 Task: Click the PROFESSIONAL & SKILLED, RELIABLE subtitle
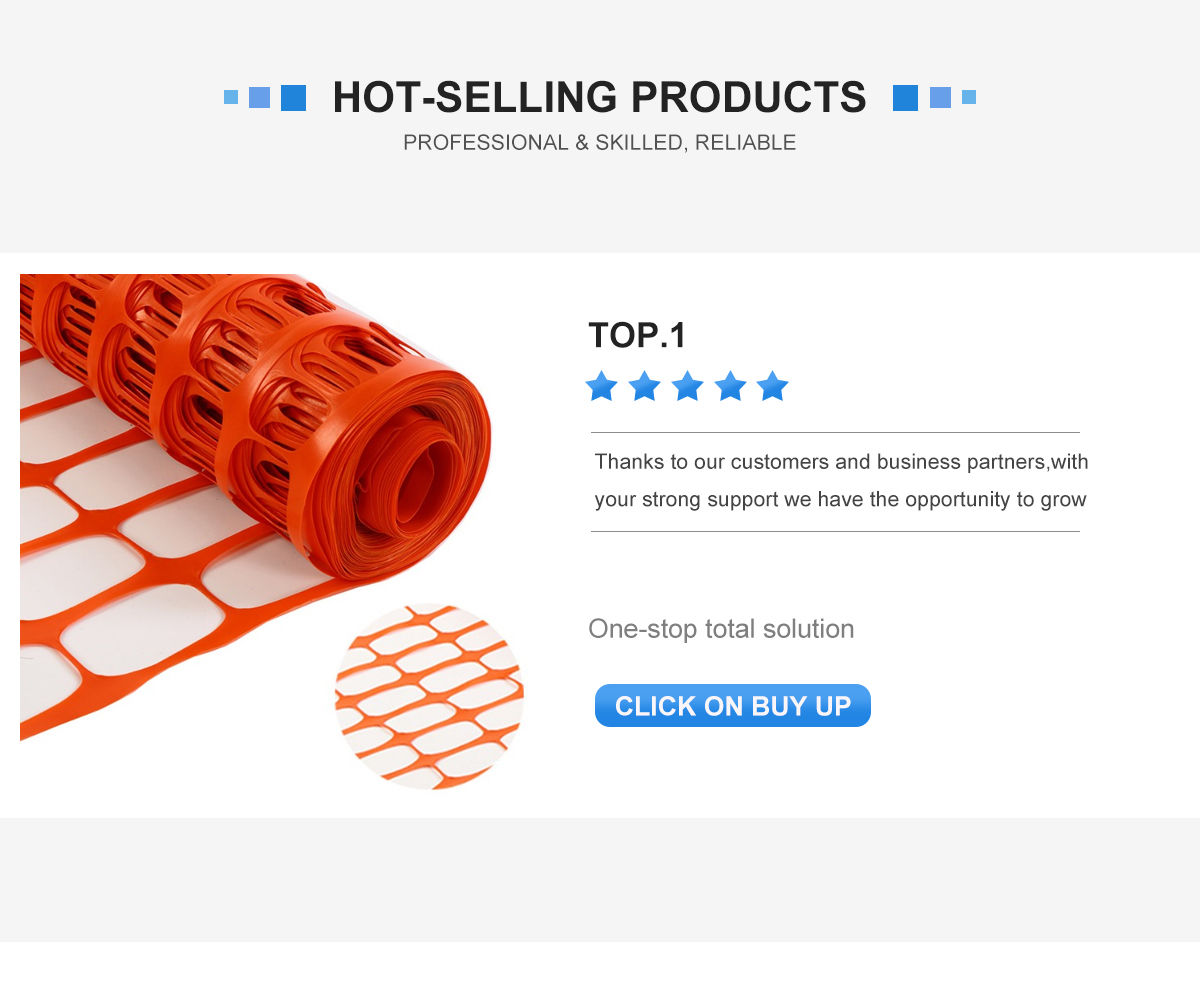point(599,143)
